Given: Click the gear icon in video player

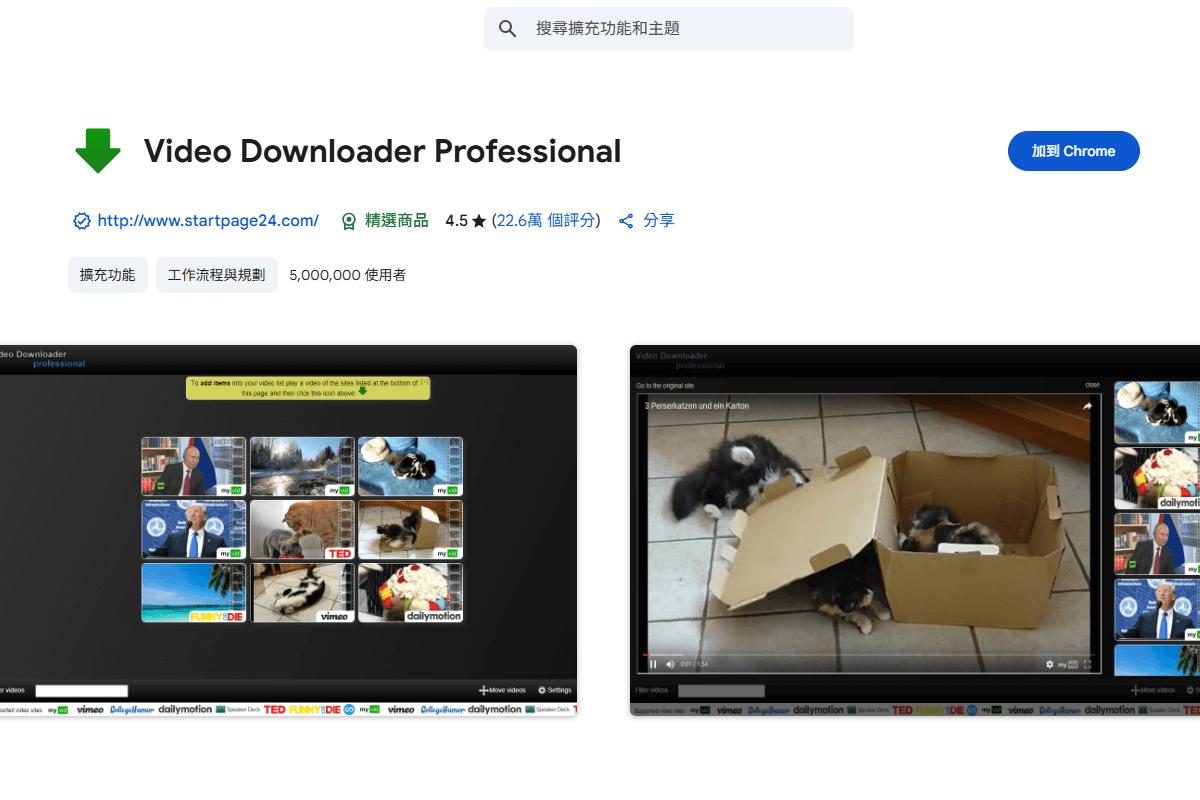Looking at the screenshot, I should [x=1050, y=664].
